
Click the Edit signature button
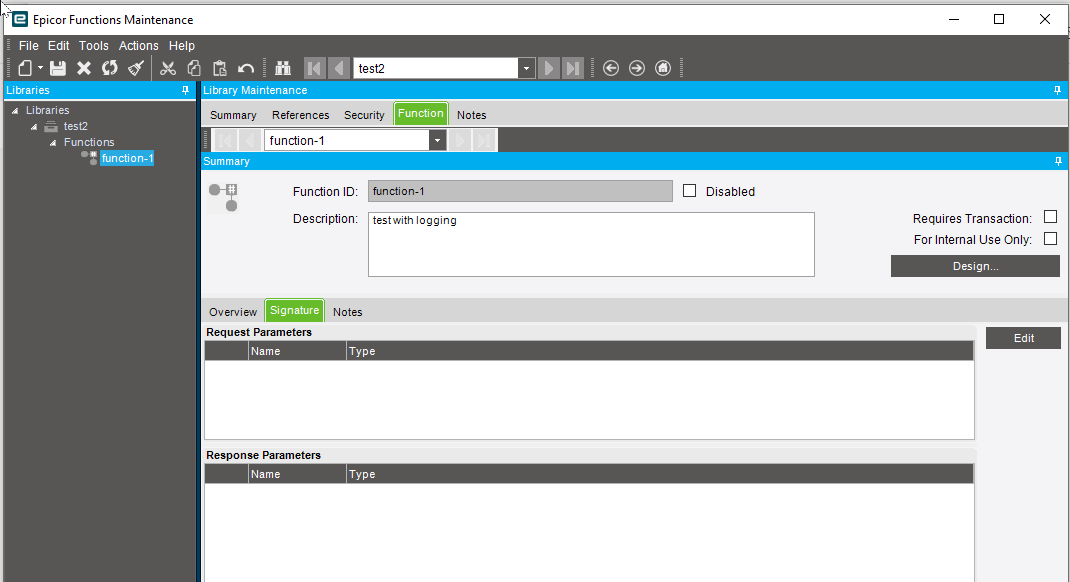(1024, 338)
